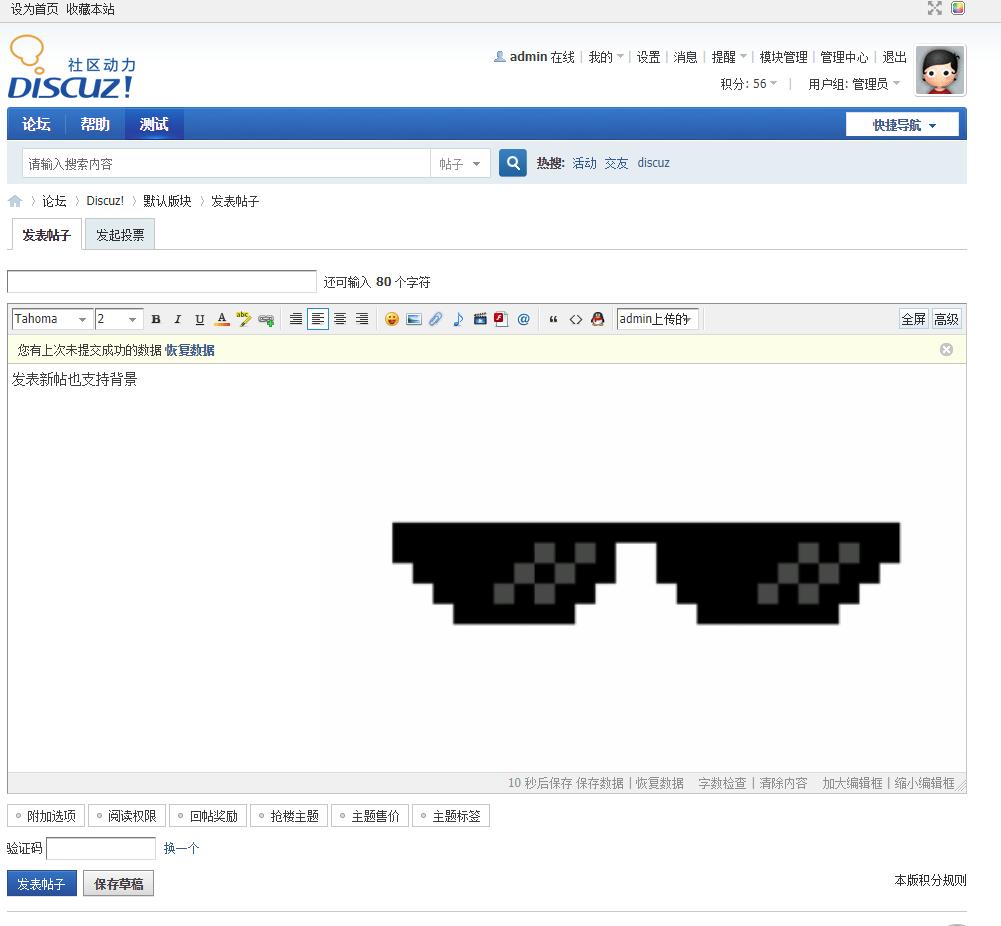
Task: Open hot search link 活动
Action: [584, 163]
